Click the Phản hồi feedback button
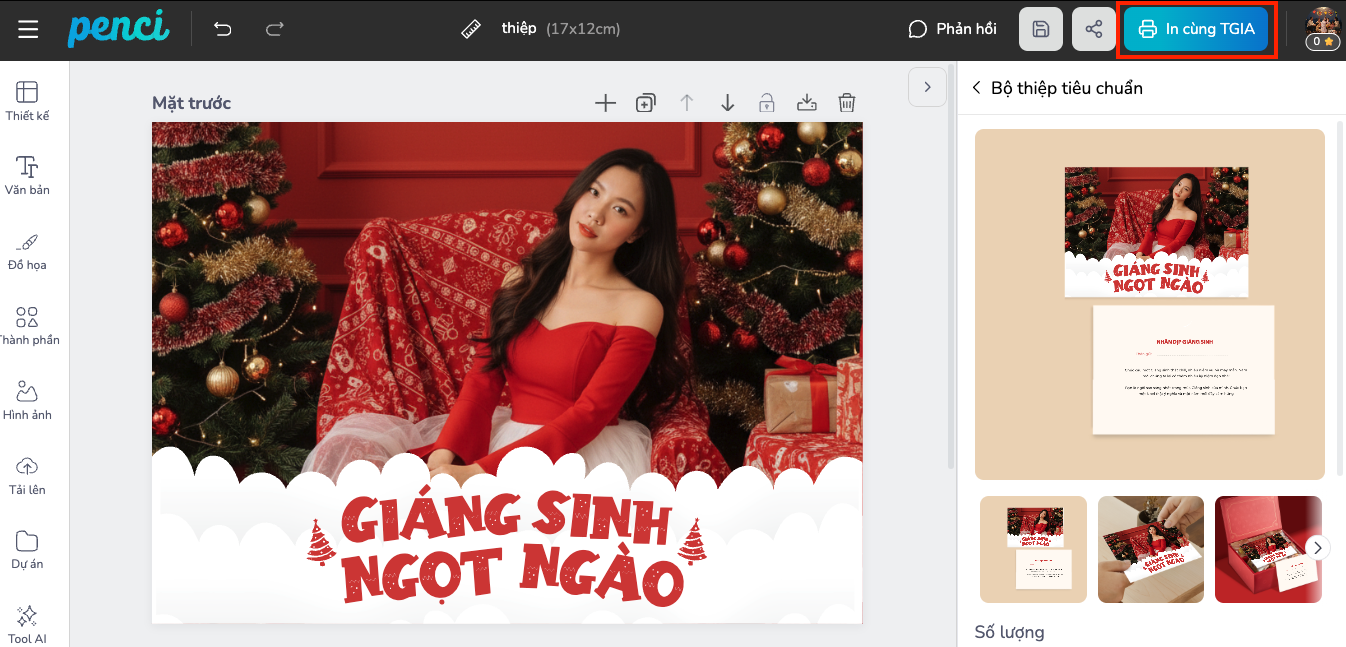Image resolution: width=1346 pixels, height=647 pixels. coord(952,29)
